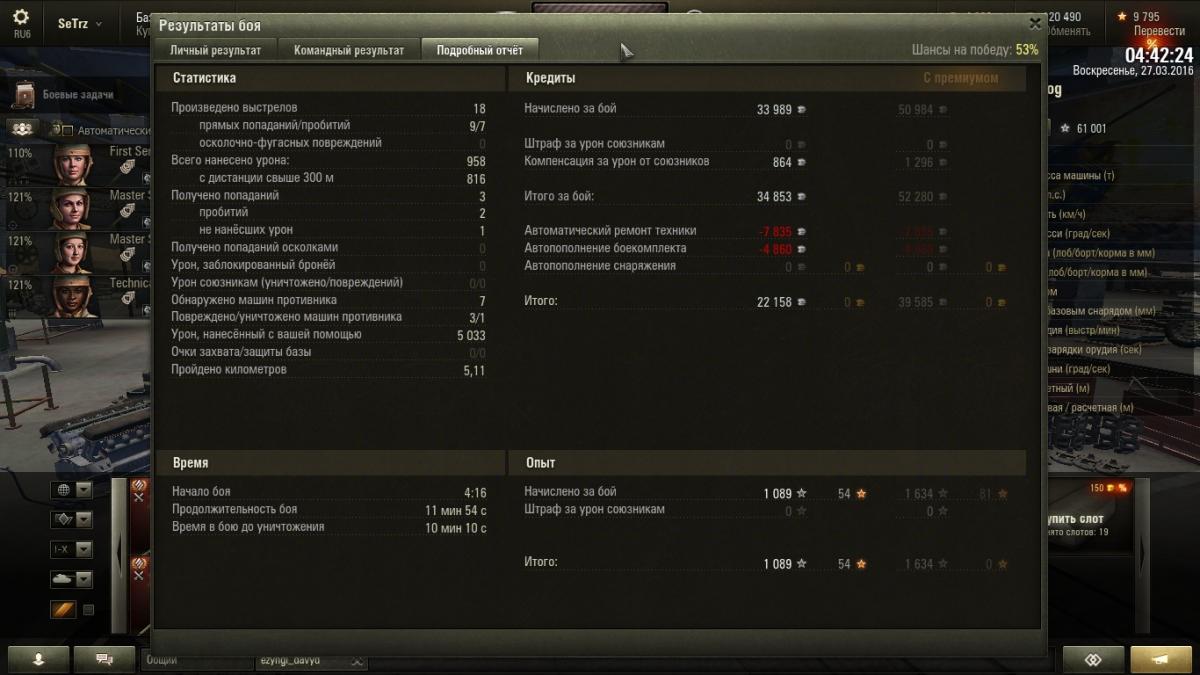Switch to the Командный результат tab
The height and width of the screenshot is (675, 1200).
[x=349, y=50]
